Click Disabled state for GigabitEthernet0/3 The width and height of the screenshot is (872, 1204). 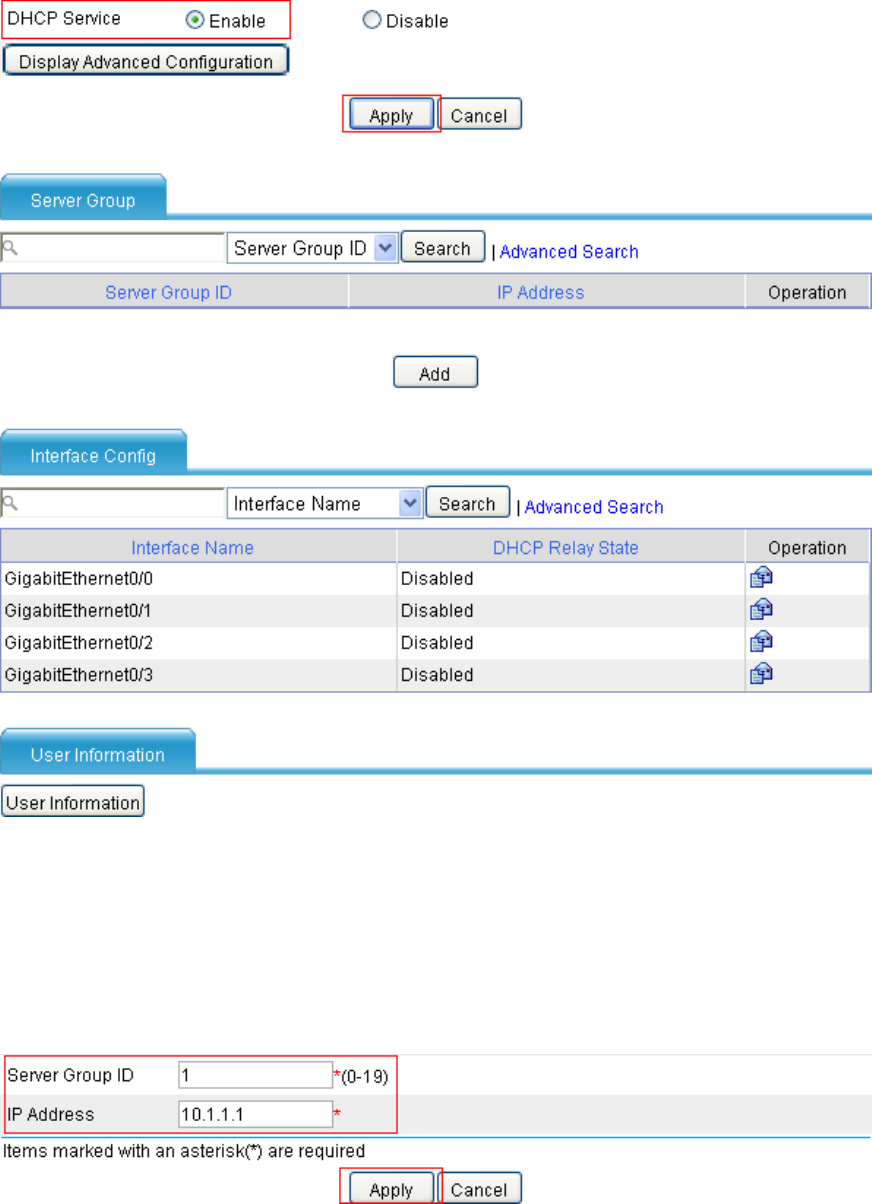[x=437, y=674]
